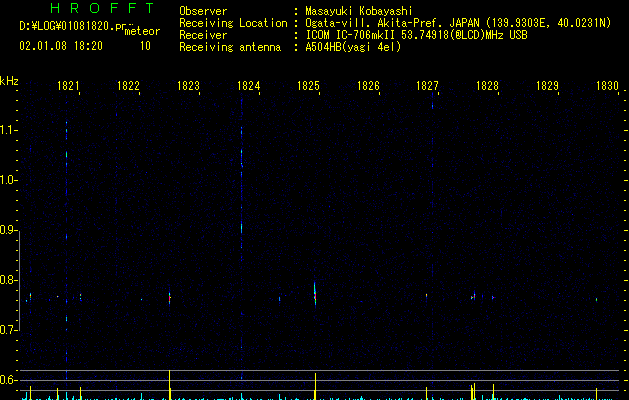Image resolution: width=629 pixels, height=400 pixels.
Task: Click frequency axis label 0.6
Action: click(8, 380)
